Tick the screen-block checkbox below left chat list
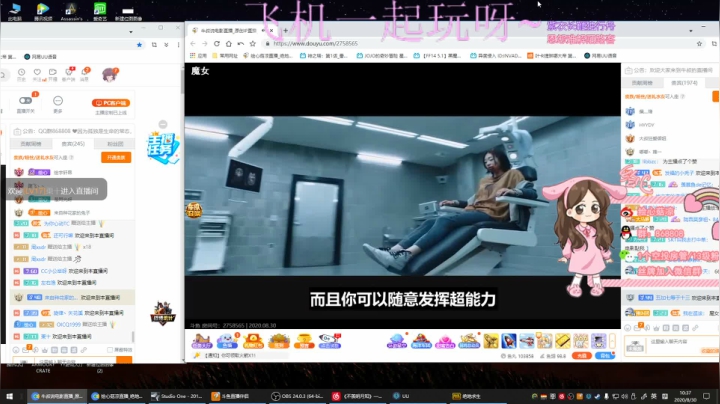 tap(110, 350)
